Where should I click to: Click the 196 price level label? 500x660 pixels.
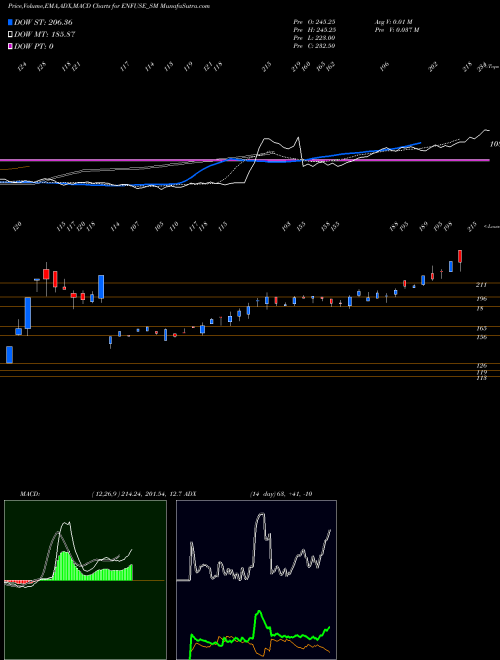click(x=481, y=299)
